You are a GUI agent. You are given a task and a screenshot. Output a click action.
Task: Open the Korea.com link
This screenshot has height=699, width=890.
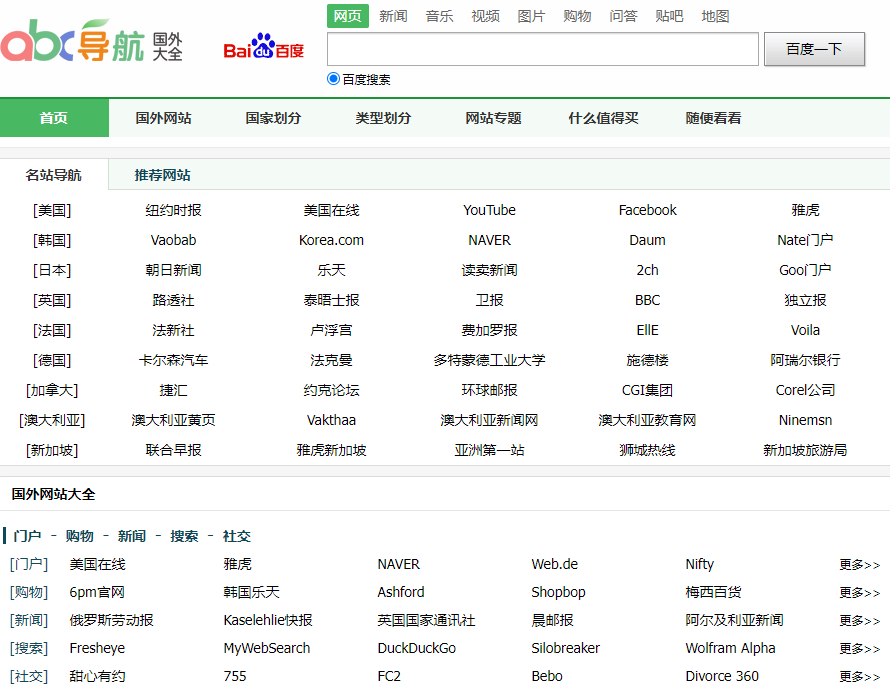pyautogui.click(x=331, y=240)
